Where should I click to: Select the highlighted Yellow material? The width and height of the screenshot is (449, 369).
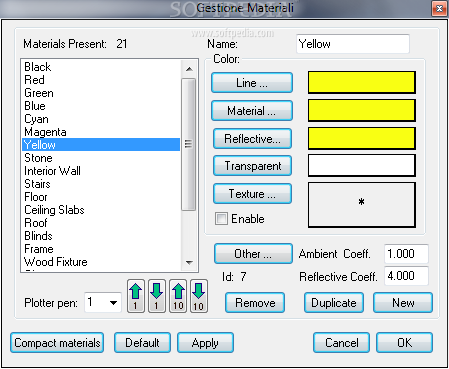point(101,145)
